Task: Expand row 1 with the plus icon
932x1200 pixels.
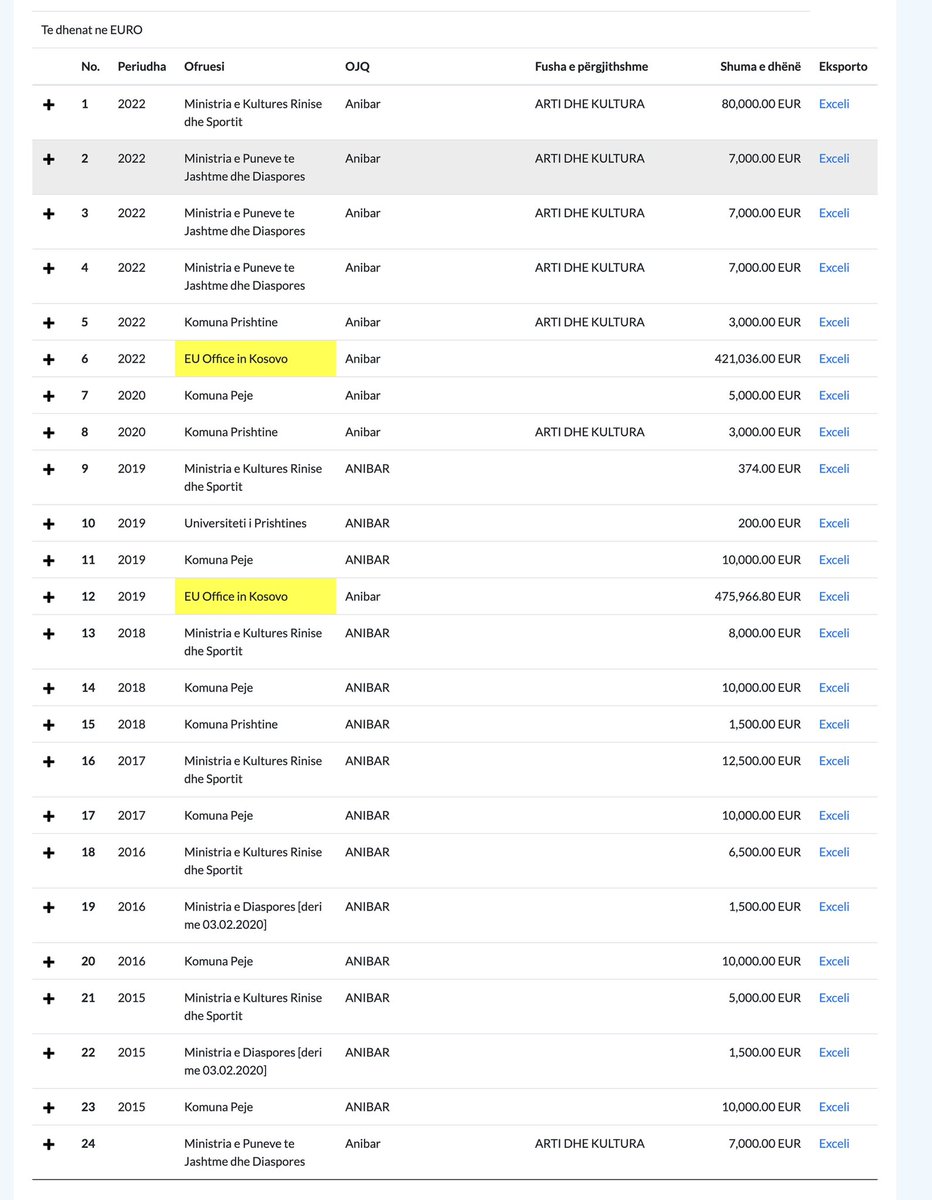Action: point(49,105)
